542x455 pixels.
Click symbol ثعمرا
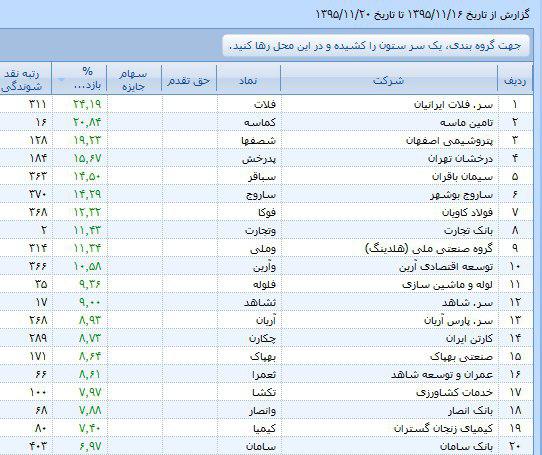264,374
